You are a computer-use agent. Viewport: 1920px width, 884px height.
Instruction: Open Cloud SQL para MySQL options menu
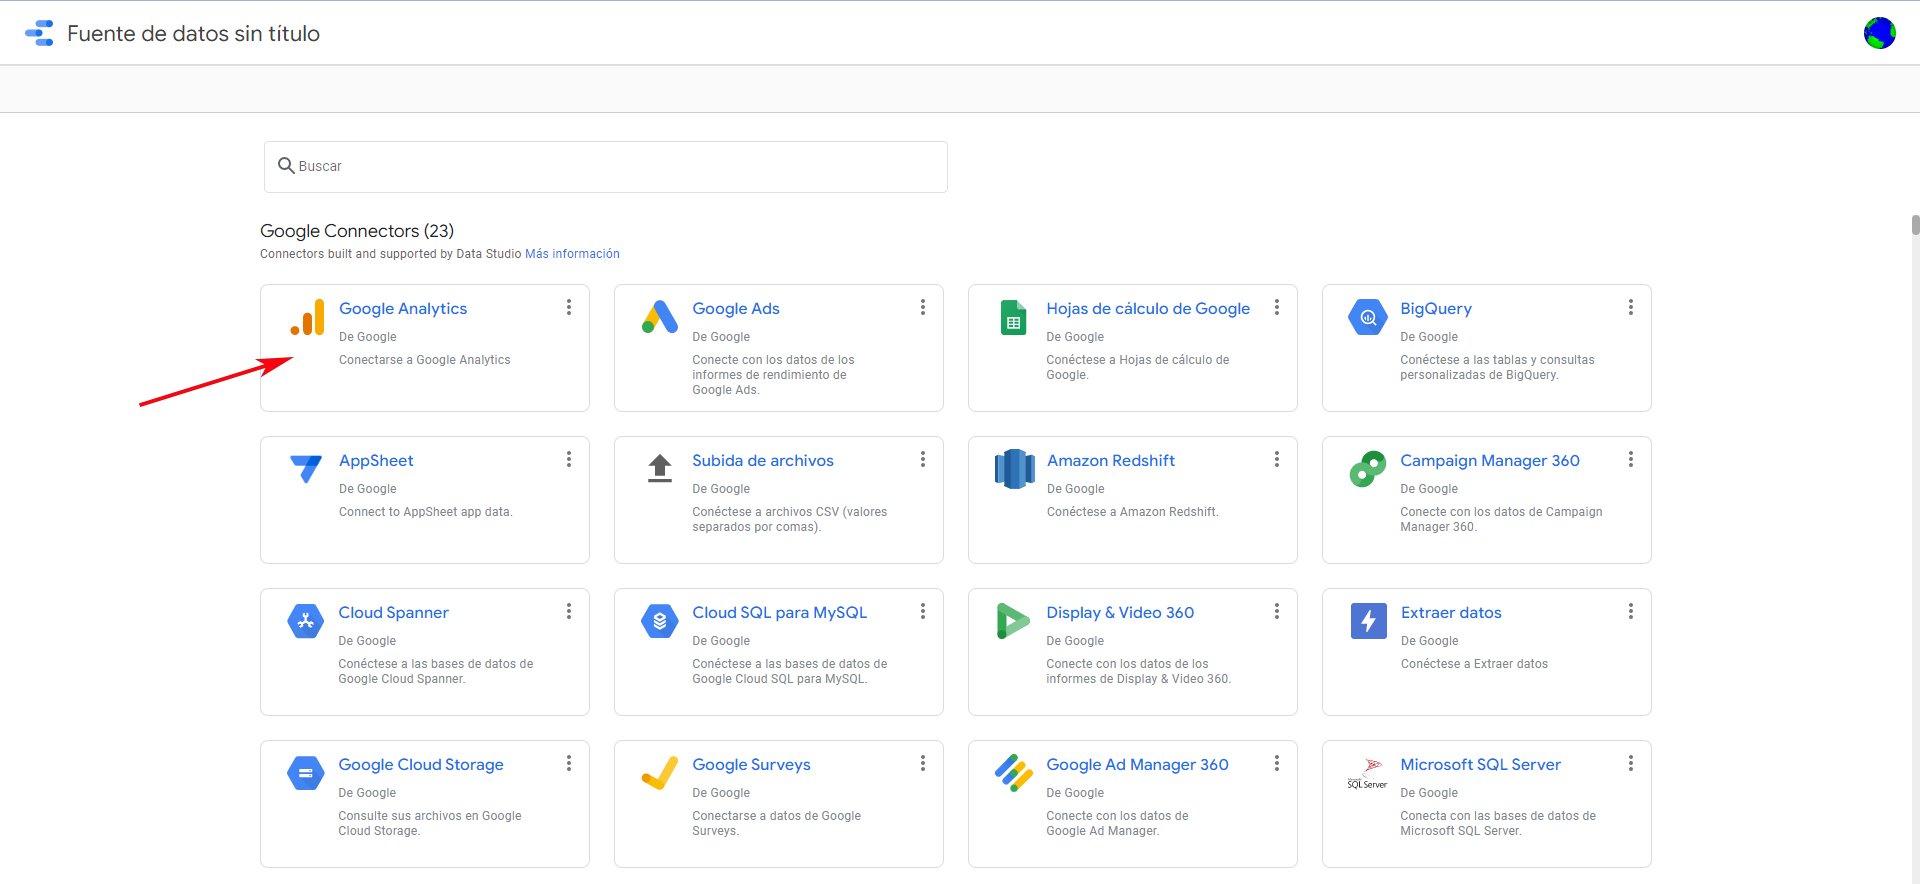point(923,611)
